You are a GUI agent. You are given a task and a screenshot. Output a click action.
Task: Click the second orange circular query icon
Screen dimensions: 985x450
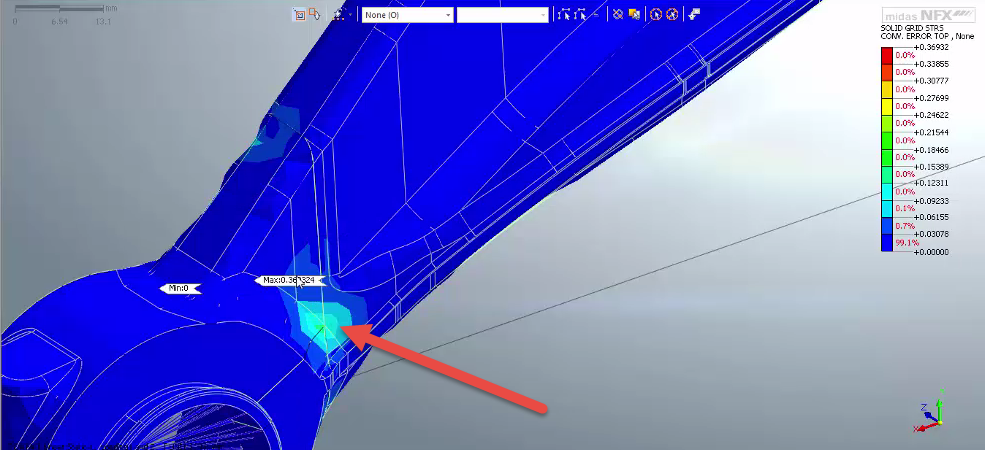[x=672, y=14]
